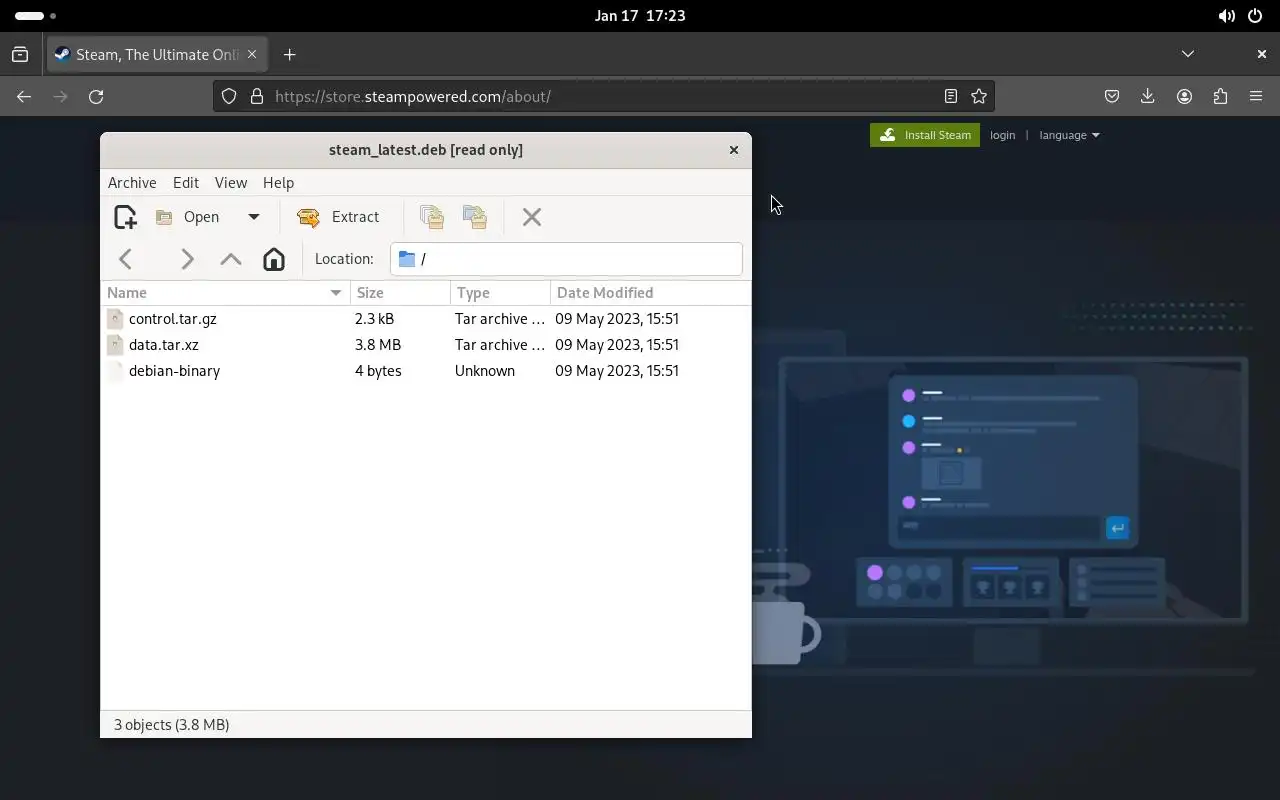Screen dimensions: 1280x800
Task: Open the Firefox downloads panel
Action: [x=1148, y=96]
